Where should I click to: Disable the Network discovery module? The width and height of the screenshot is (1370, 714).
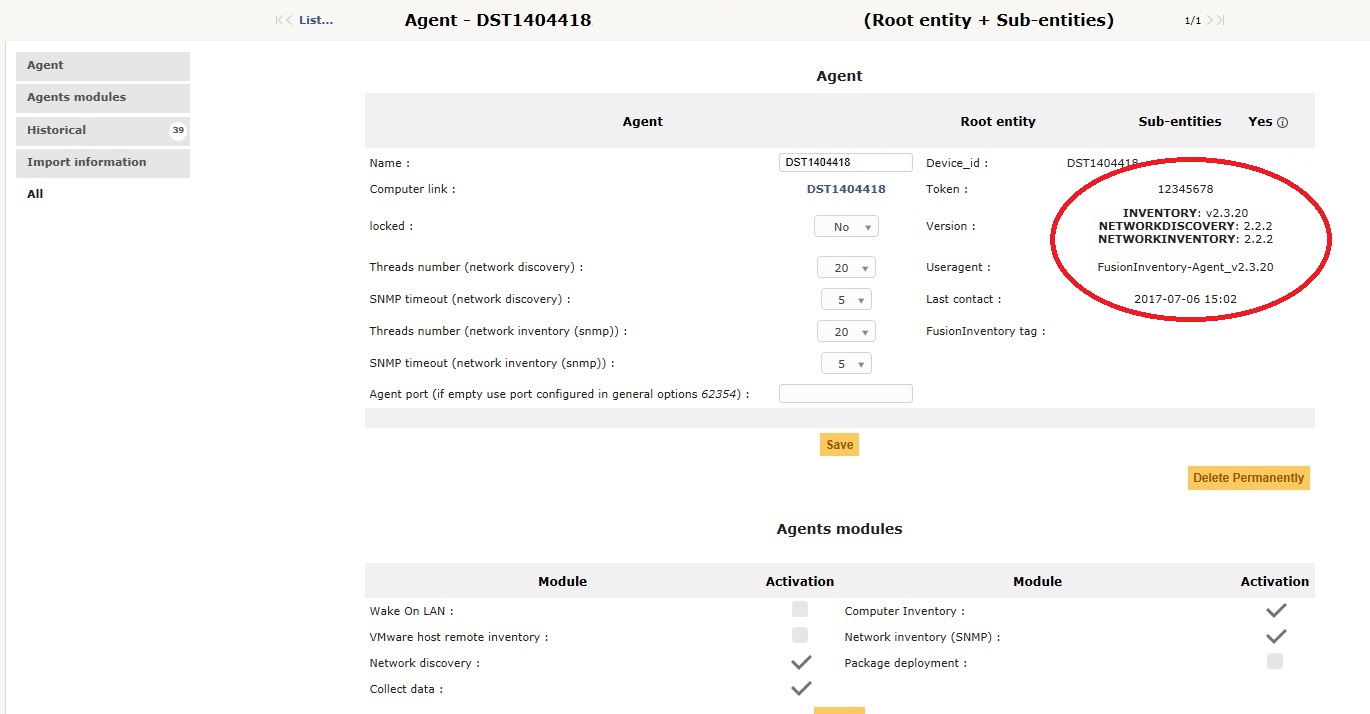[800, 661]
